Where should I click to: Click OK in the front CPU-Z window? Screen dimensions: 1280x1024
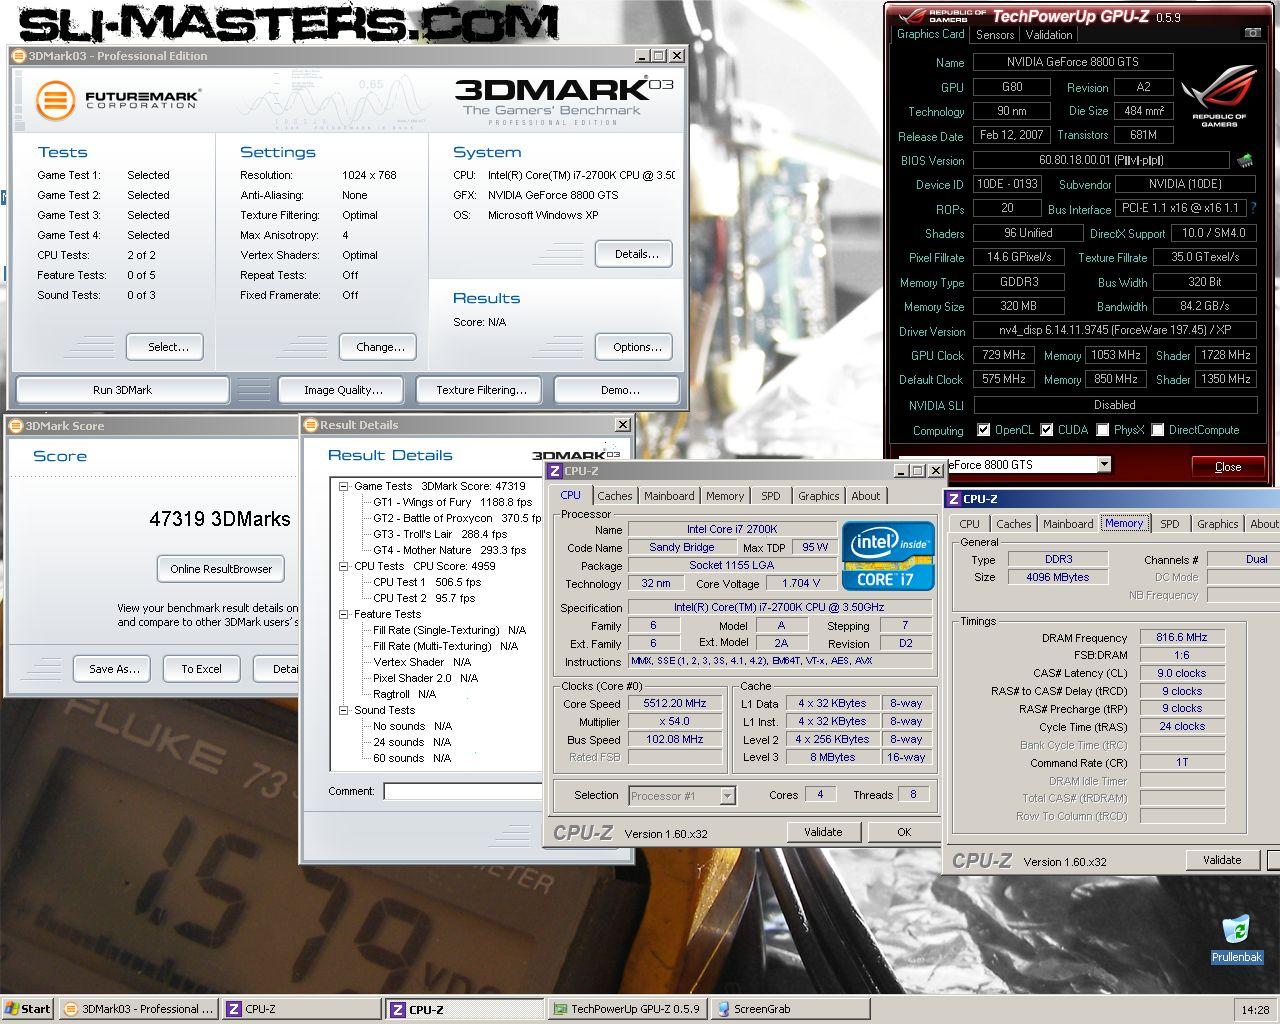click(903, 832)
